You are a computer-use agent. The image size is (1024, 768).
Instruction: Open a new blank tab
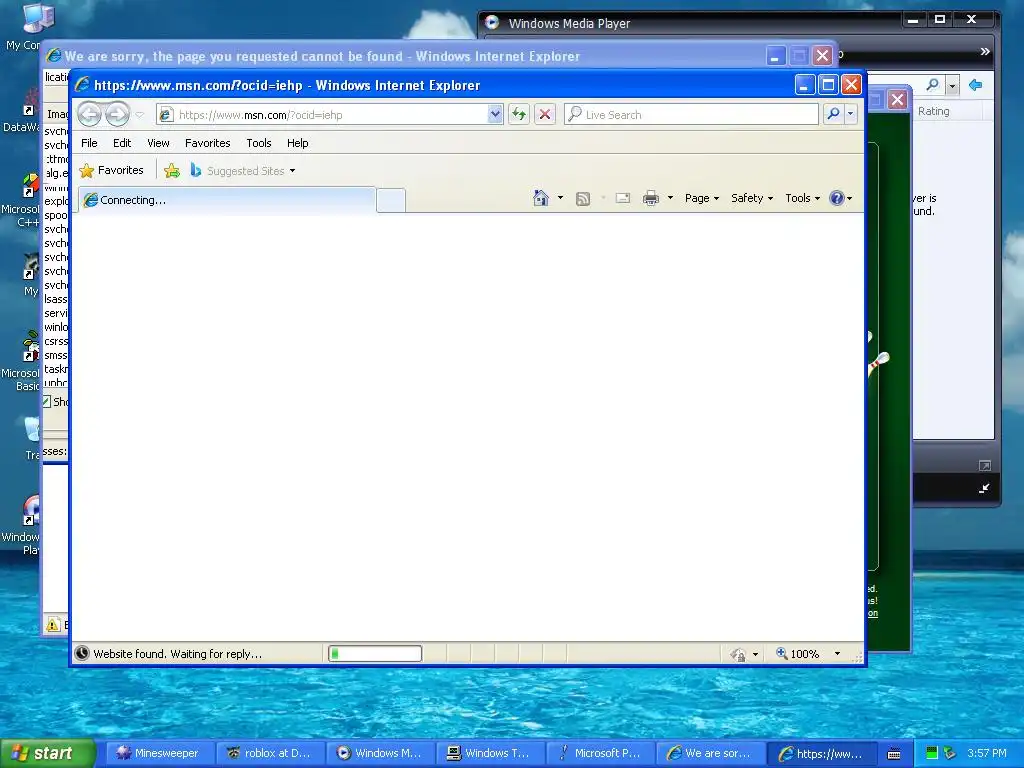tap(391, 200)
